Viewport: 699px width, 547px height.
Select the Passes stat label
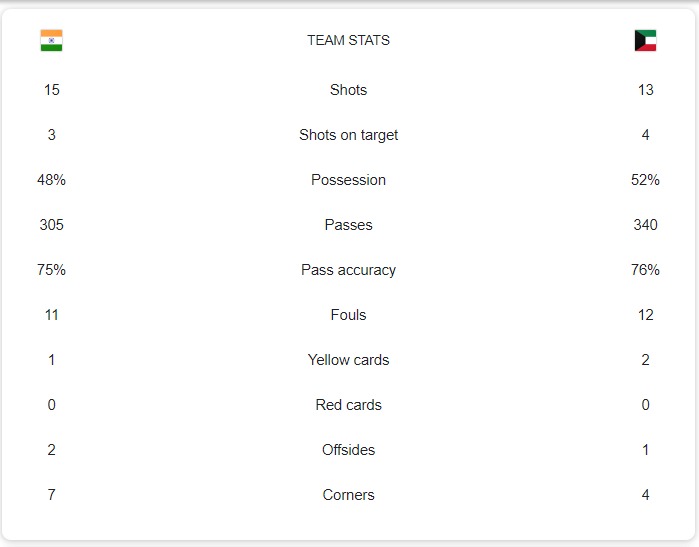348,225
